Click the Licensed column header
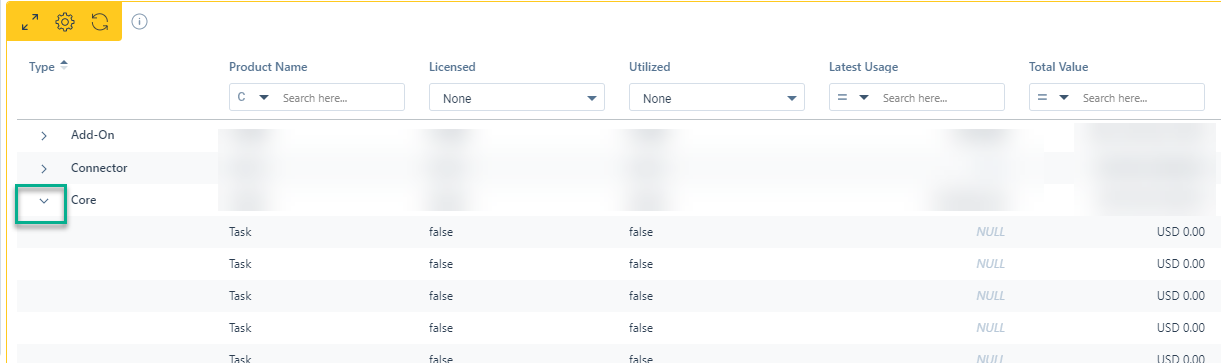This screenshot has width=1221, height=363. [452, 67]
